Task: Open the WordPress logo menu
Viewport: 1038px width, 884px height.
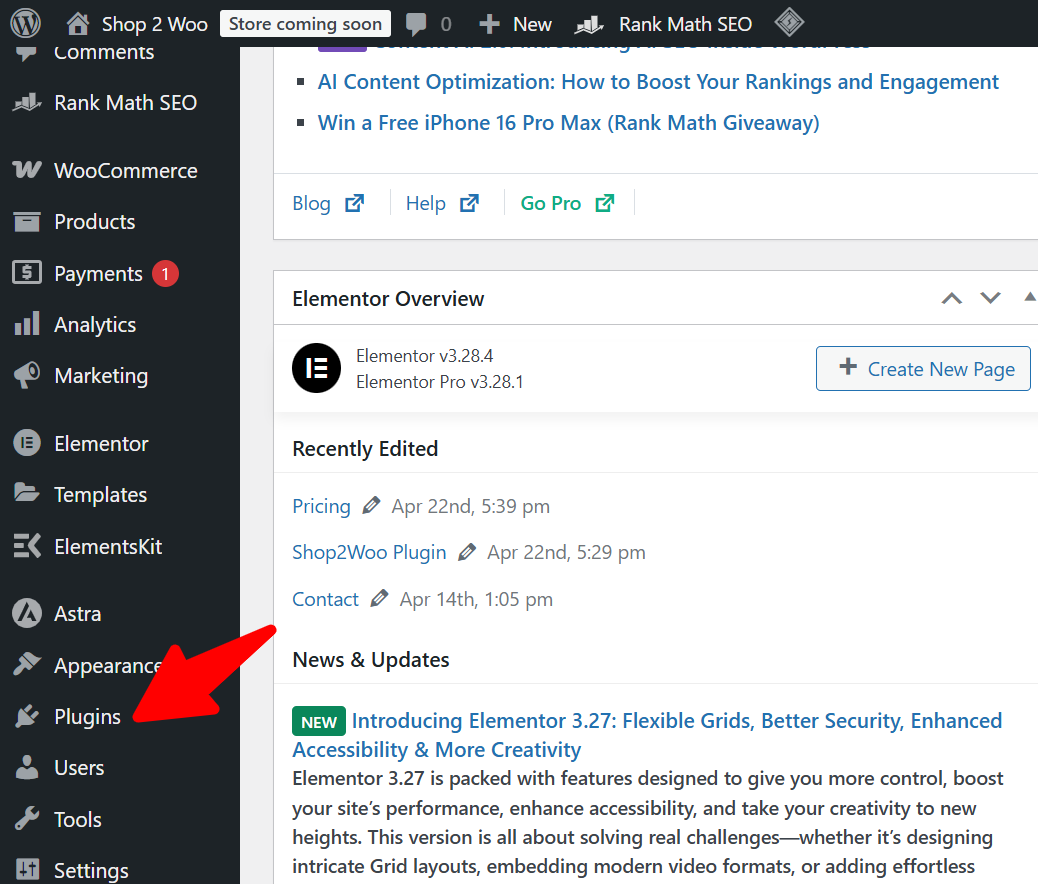Action: [25, 23]
